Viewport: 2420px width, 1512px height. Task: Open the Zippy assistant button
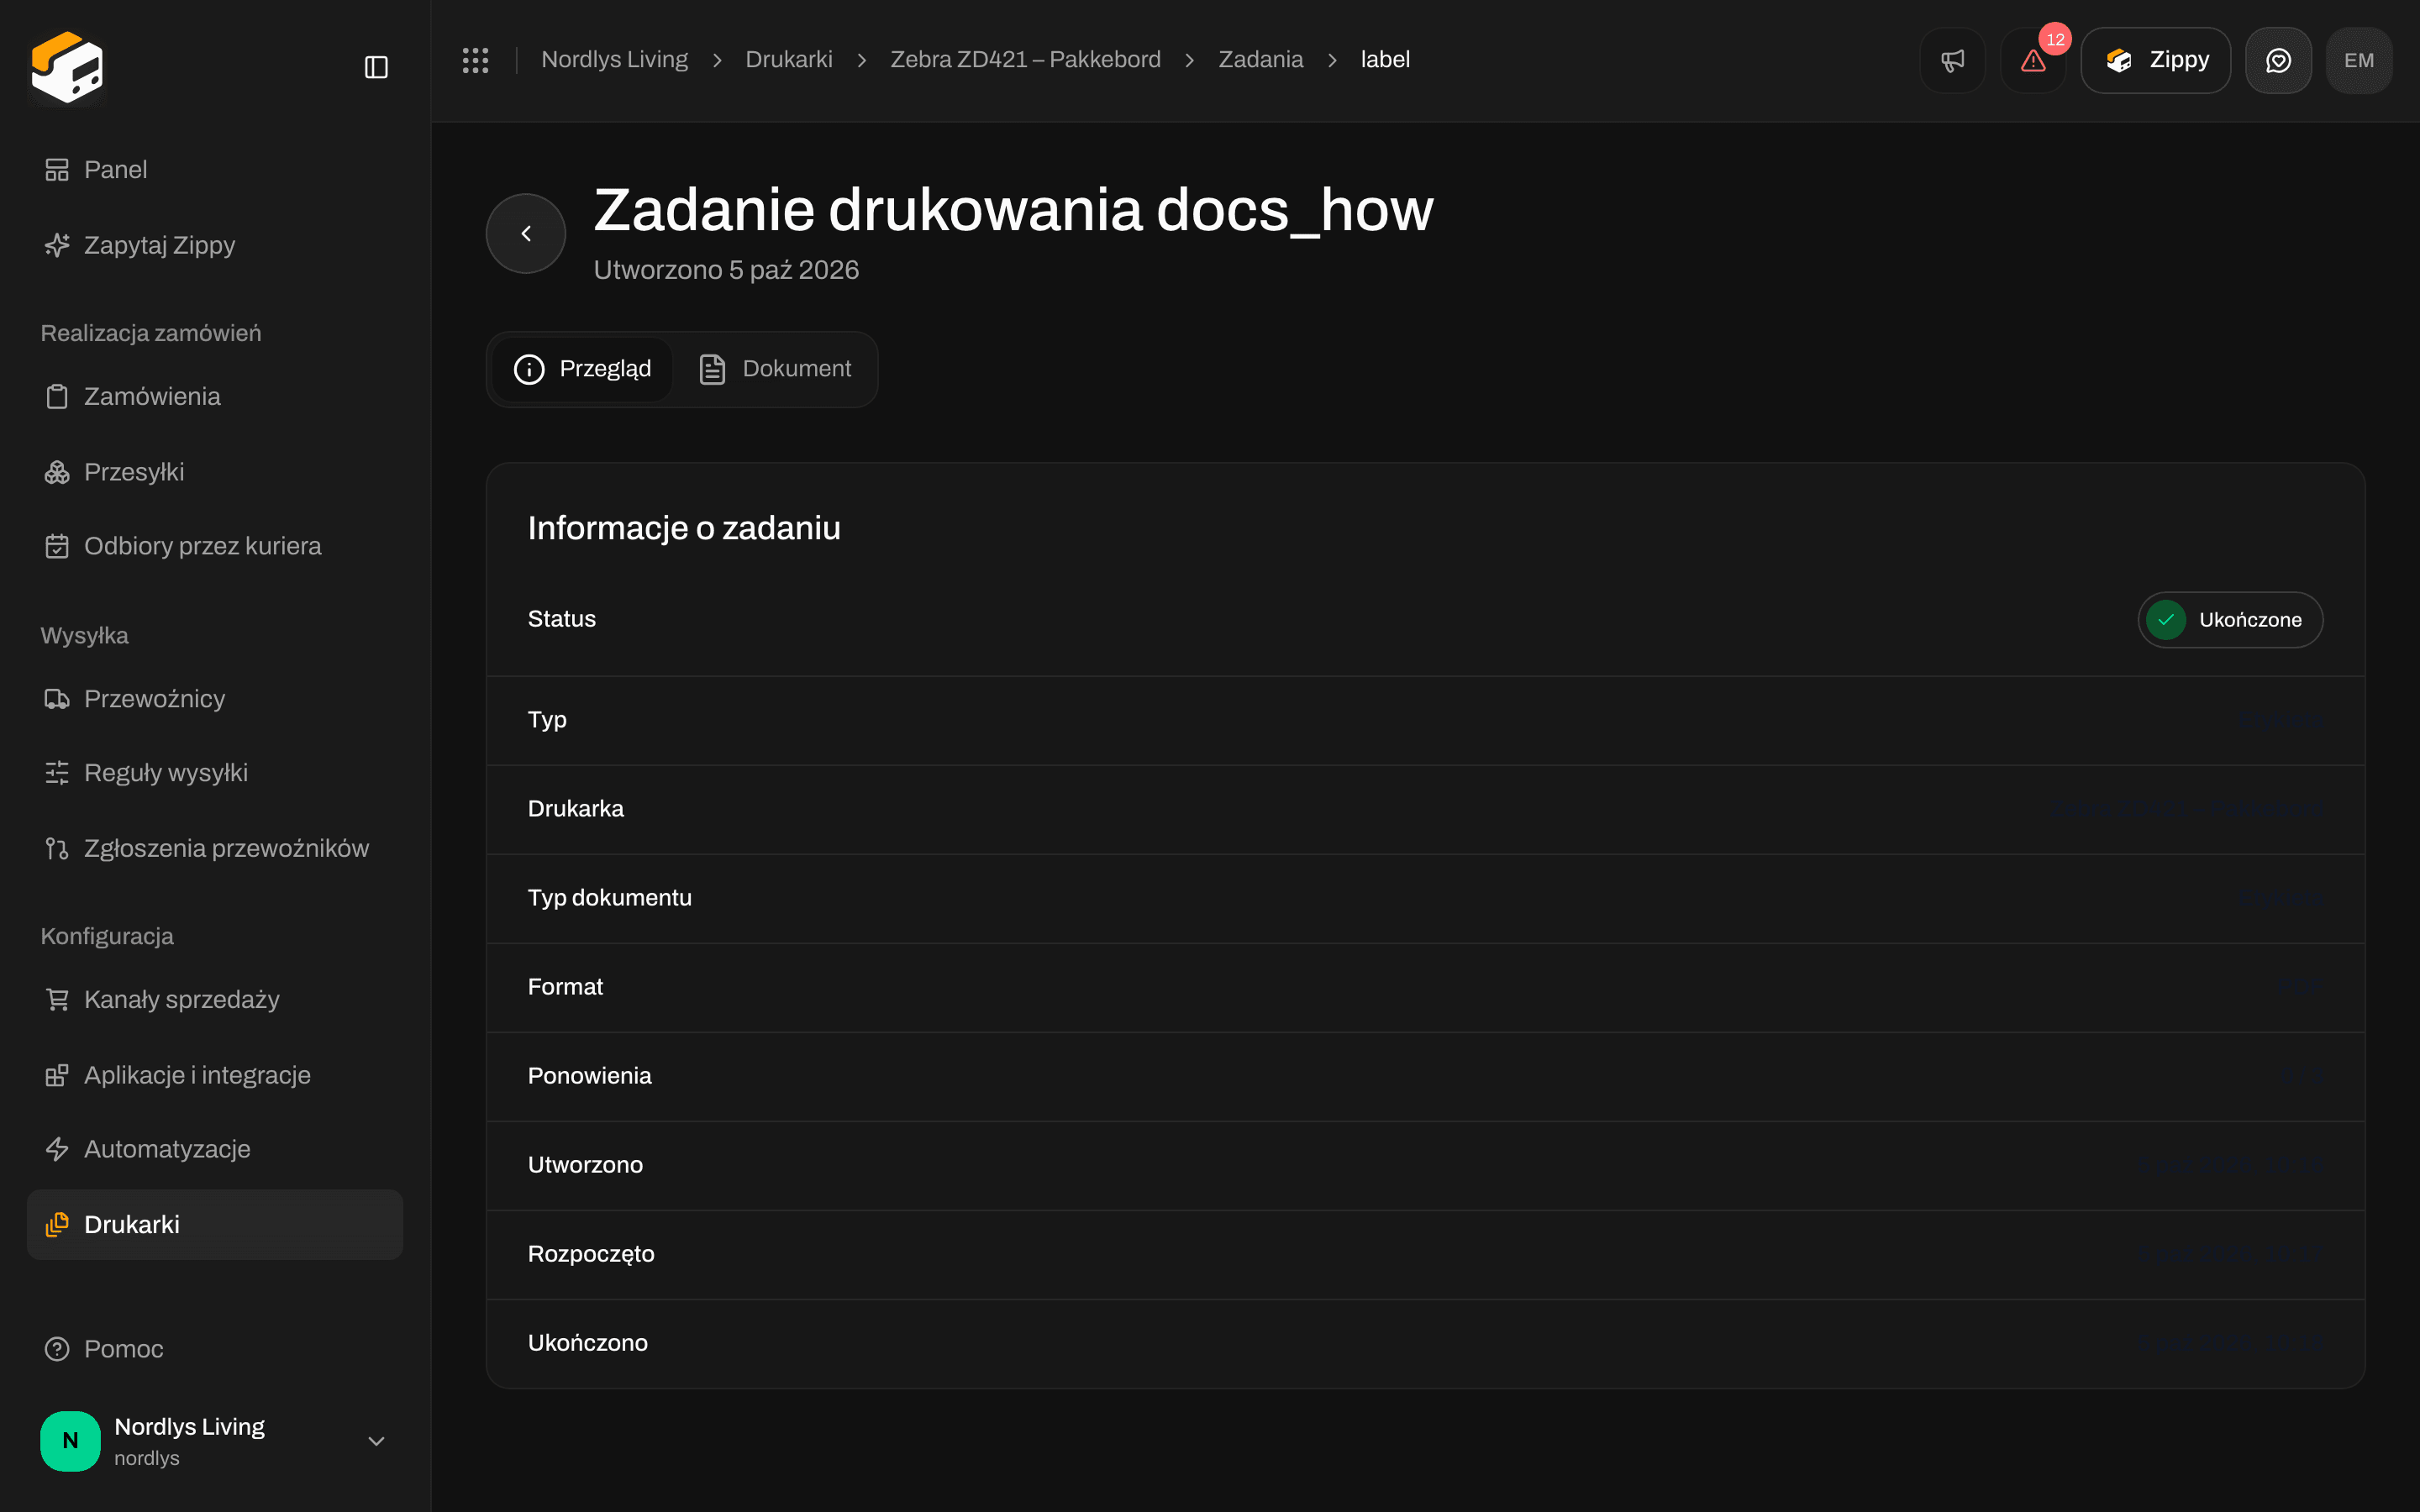pyautogui.click(x=2155, y=60)
